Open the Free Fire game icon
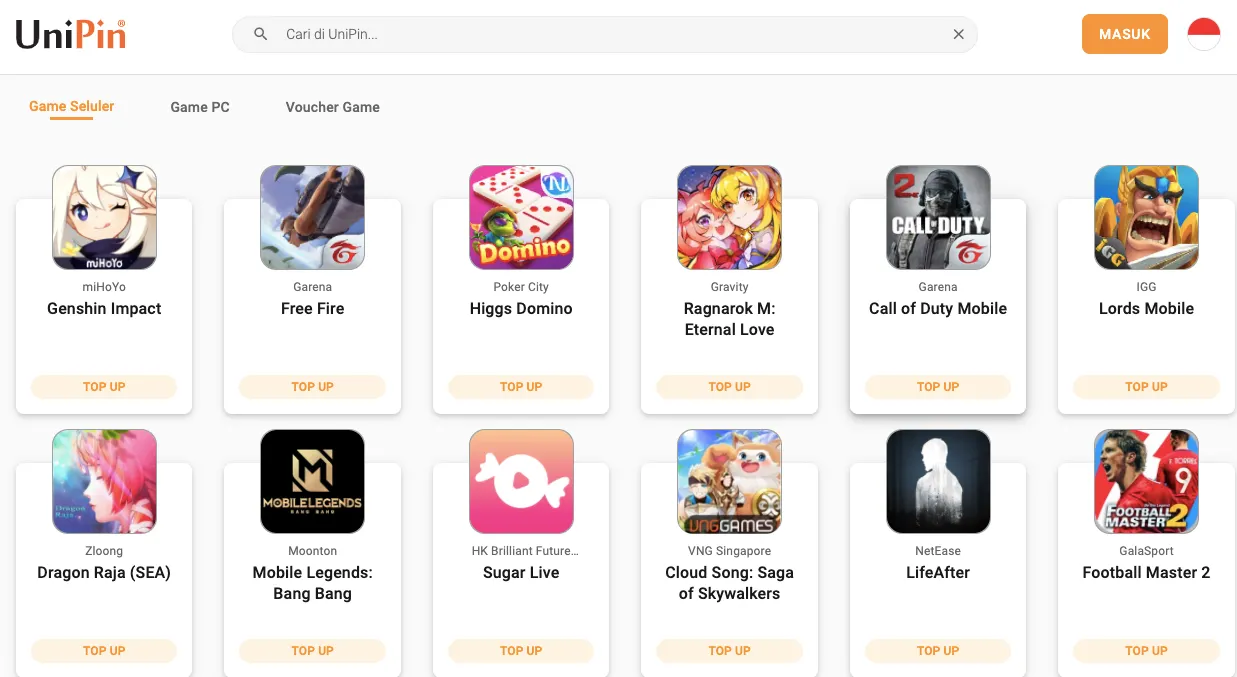 (312, 217)
